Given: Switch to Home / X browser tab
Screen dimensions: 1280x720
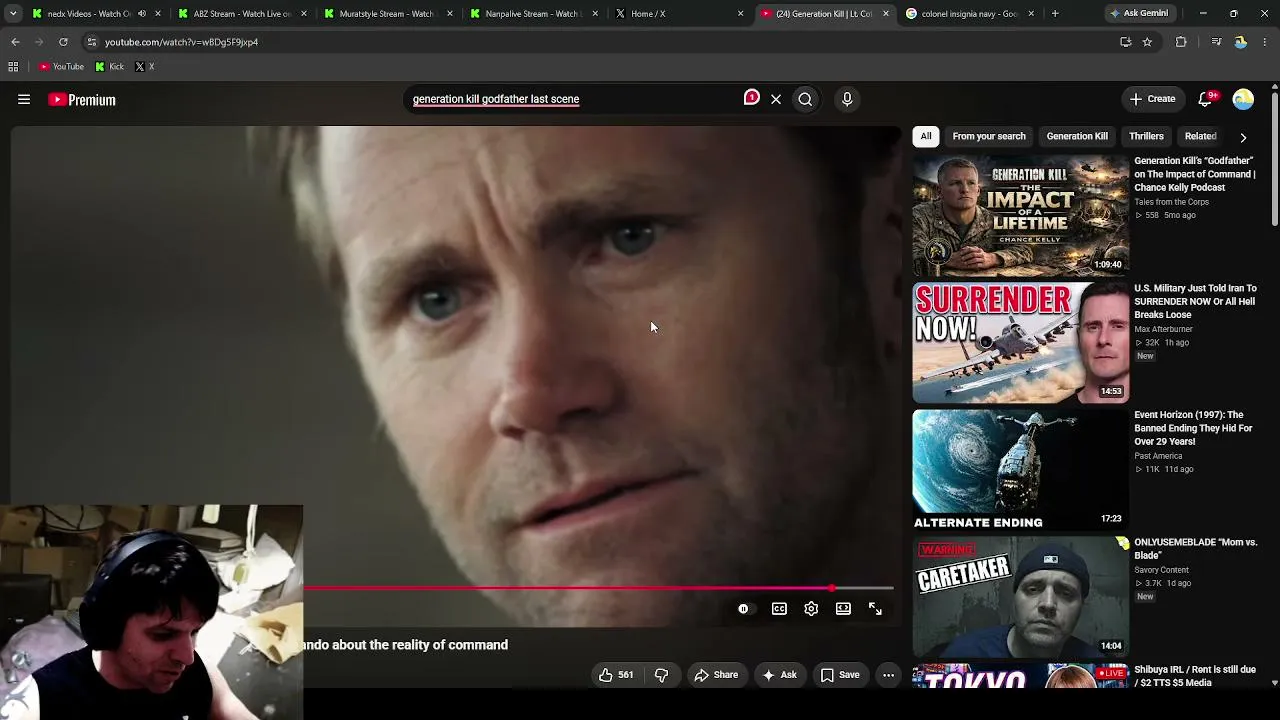Looking at the screenshot, I should 678,14.
